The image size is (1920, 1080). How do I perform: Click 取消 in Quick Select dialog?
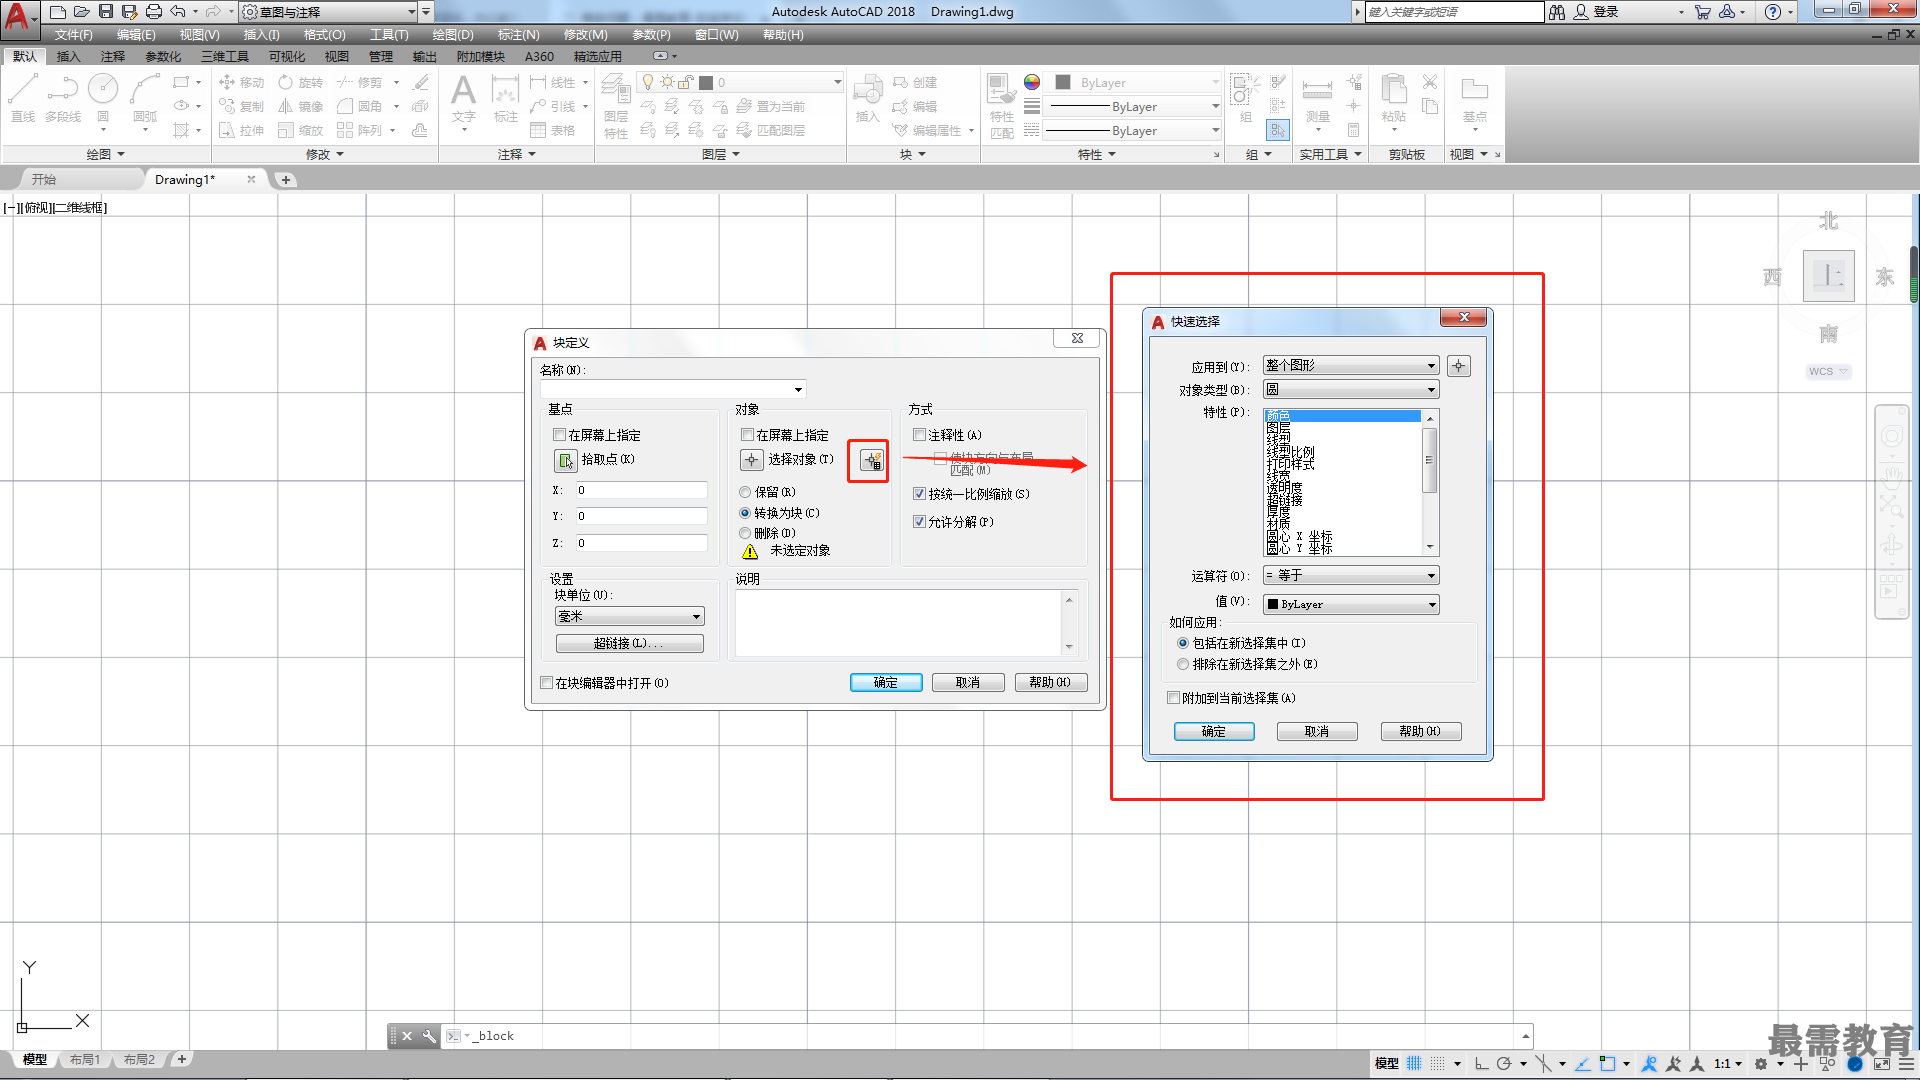point(1317,731)
